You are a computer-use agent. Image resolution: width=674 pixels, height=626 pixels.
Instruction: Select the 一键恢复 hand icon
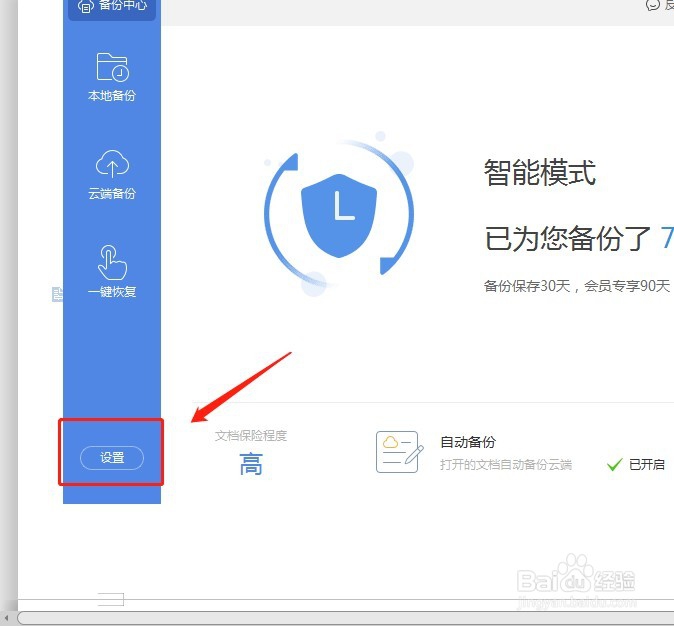click(112, 262)
